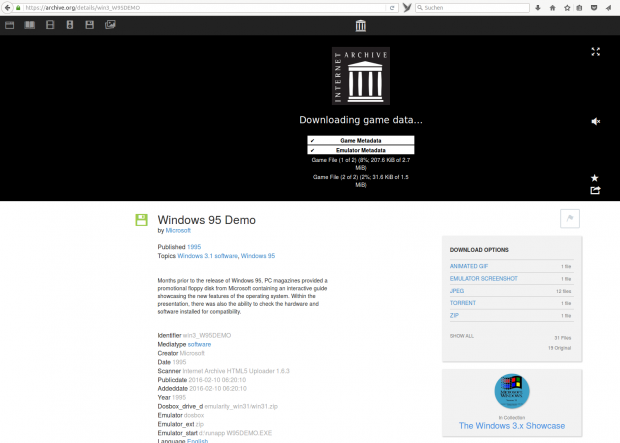This screenshot has width=620, height=443.
Task: Open the Microsoft author link
Action: [178, 230]
